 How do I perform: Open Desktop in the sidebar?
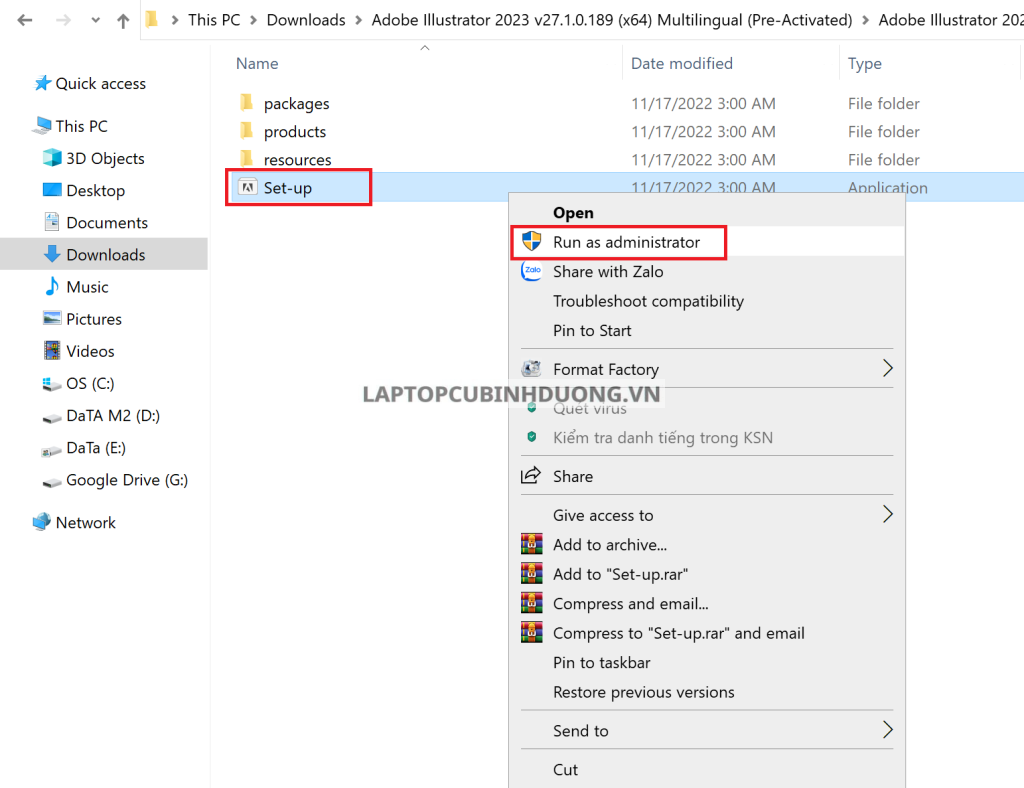pos(95,191)
